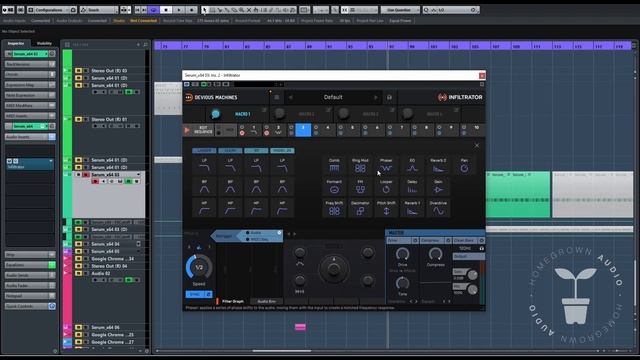The width and height of the screenshot is (640, 360).
Task: Toggle the Clean Bass power button
Action: (482, 240)
